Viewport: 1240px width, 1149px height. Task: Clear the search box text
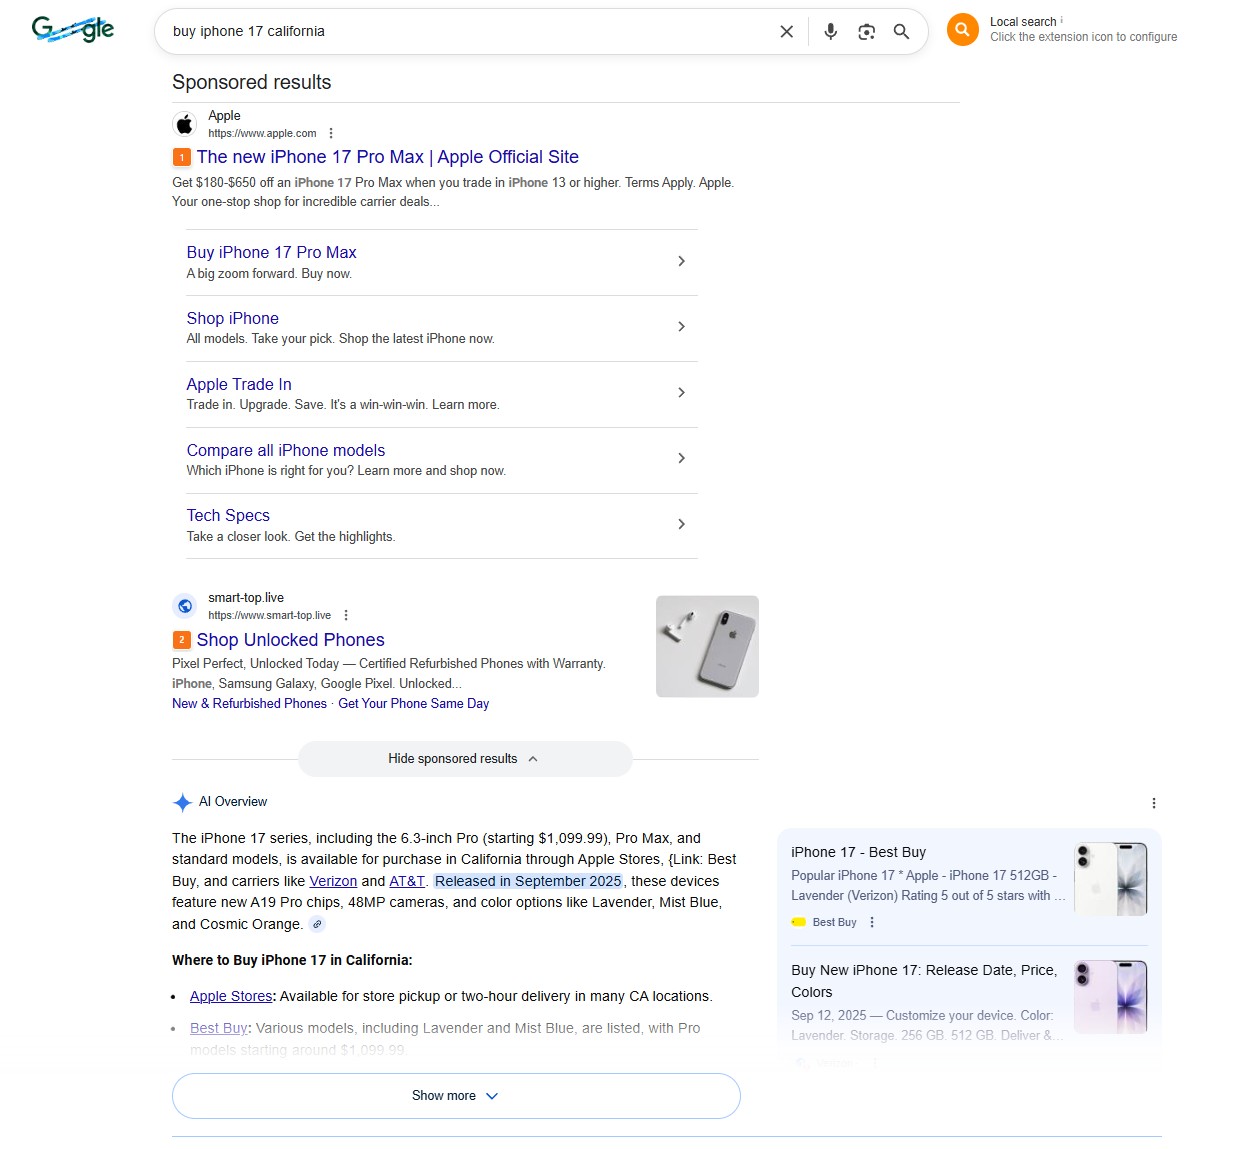point(787,32)
